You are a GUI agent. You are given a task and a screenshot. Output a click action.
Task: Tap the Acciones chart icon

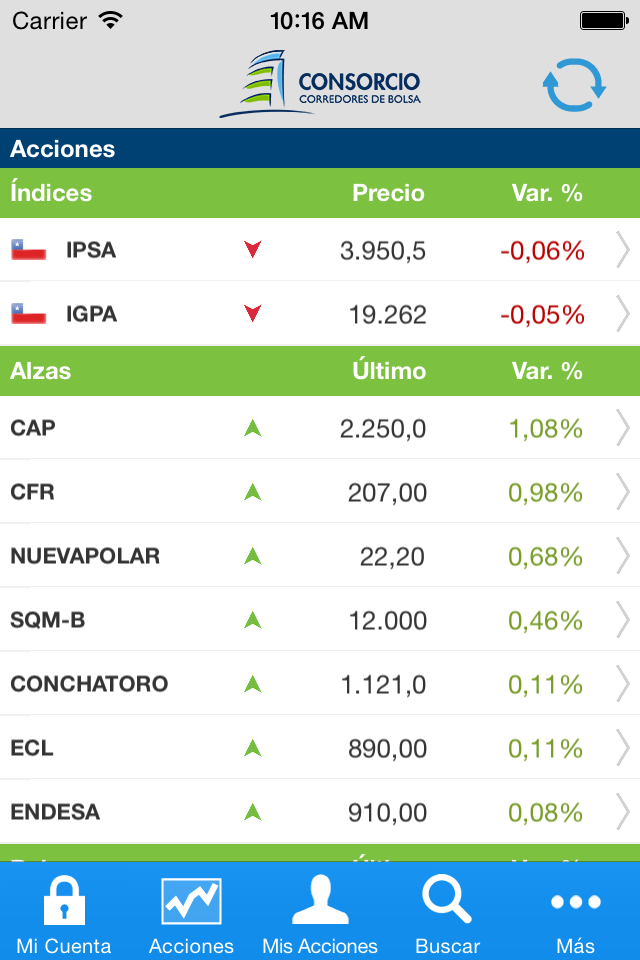click(191, 900)
